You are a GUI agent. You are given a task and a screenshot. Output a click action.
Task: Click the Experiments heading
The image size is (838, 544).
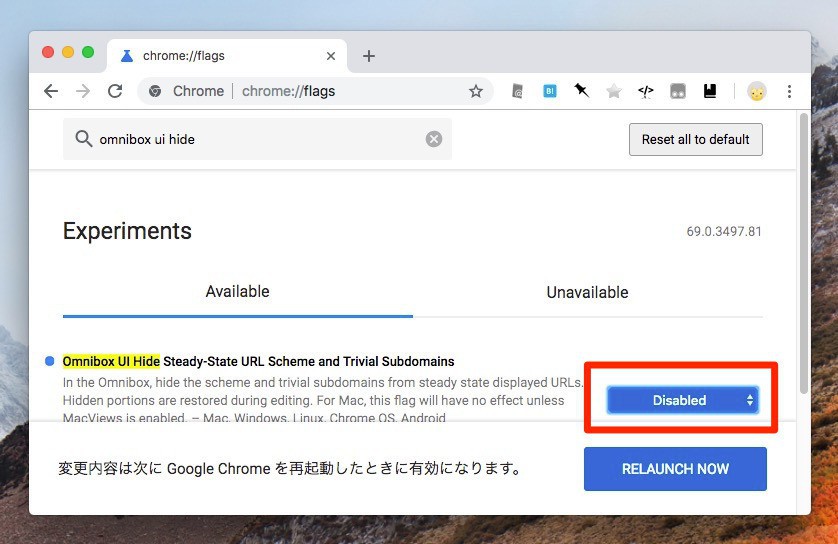[x=127, y=231]
